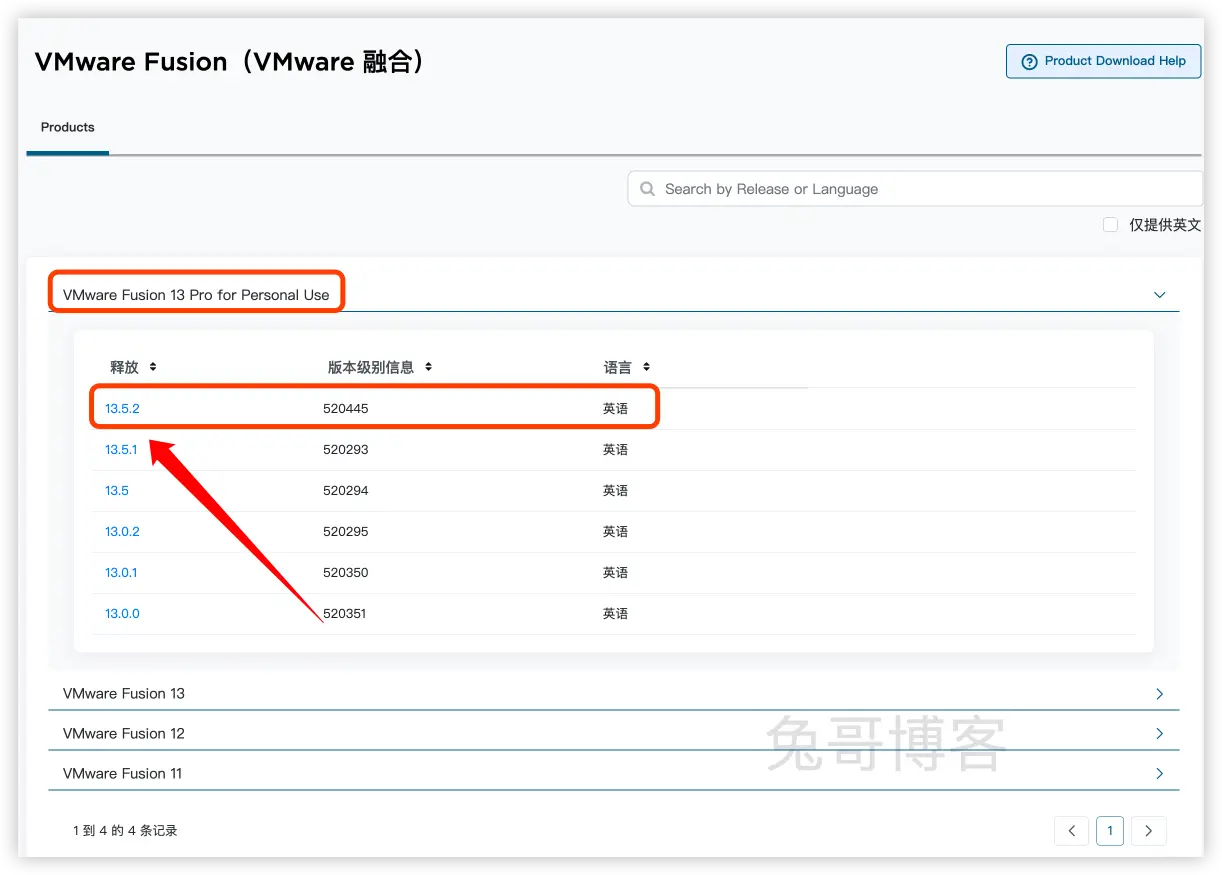Select build number 520351
The width and height of the screenshot is (1222, 875).
pos(345,614)
